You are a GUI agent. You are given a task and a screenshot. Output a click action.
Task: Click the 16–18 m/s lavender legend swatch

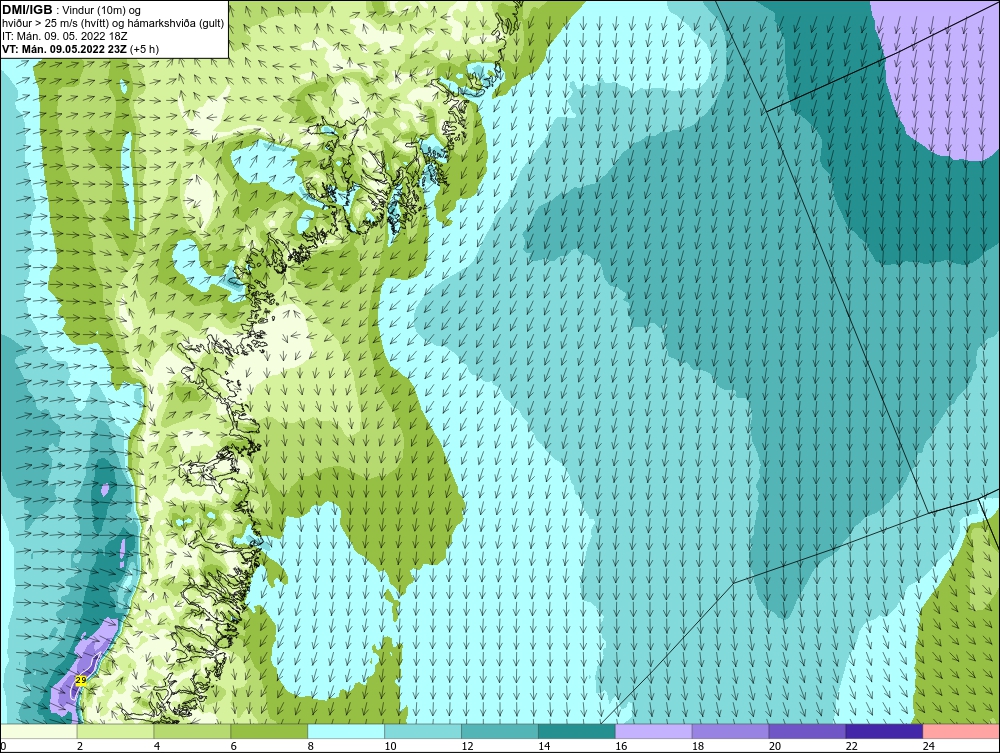coord(654,731)
